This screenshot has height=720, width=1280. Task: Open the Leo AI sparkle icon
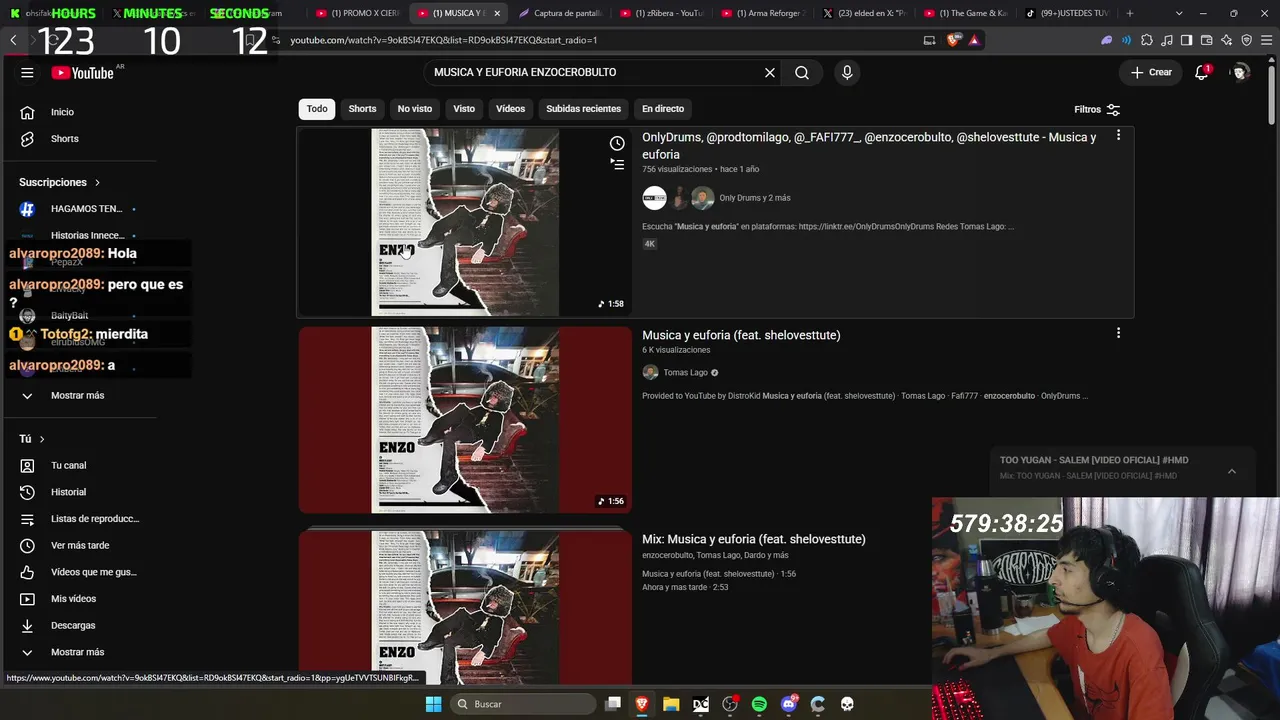coord(1227,40)
